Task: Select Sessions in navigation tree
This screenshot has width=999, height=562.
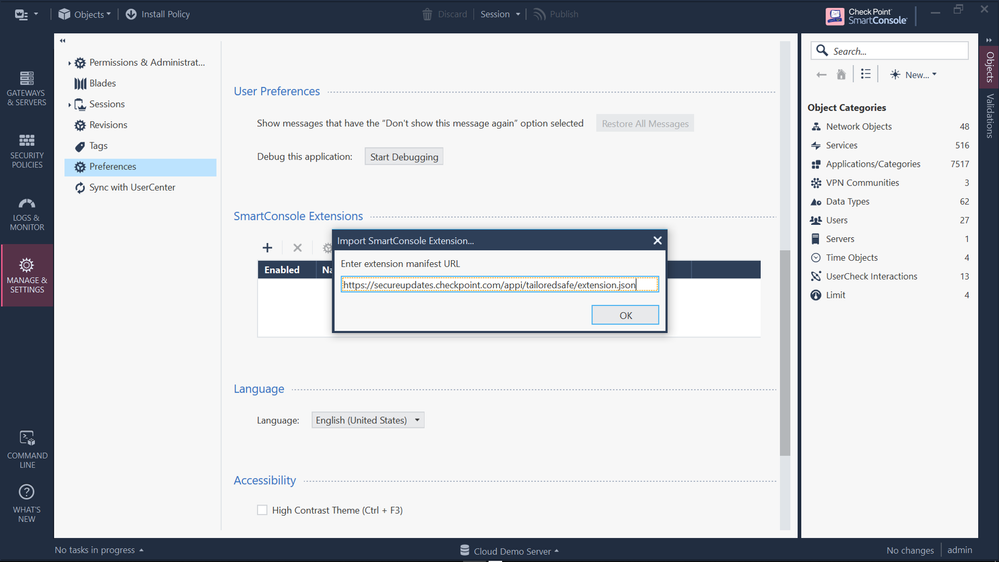Action: pyautogui.click(x=99, y=104)
